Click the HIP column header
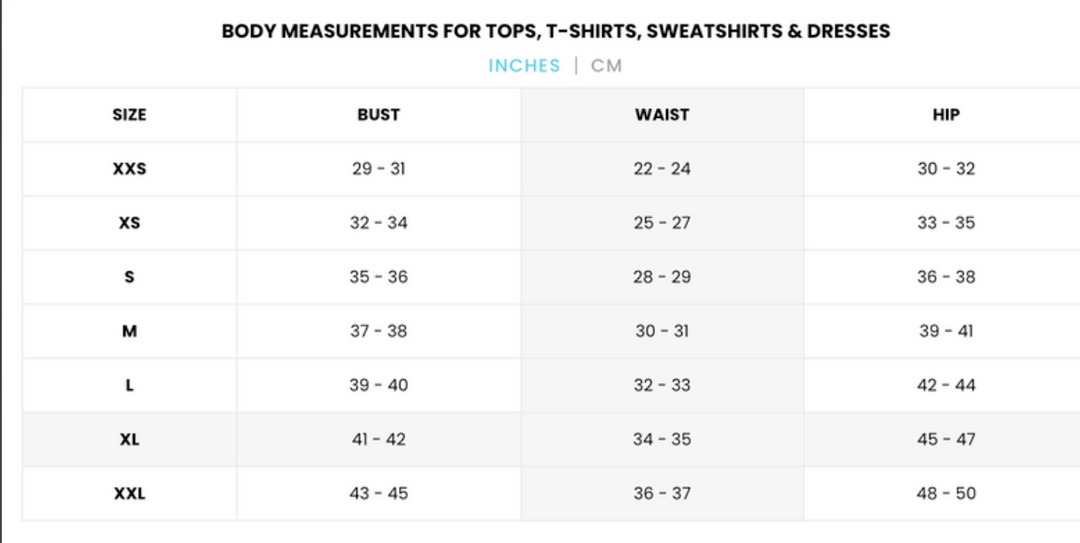The image size is (1080, 543). [x=945, y=115]
